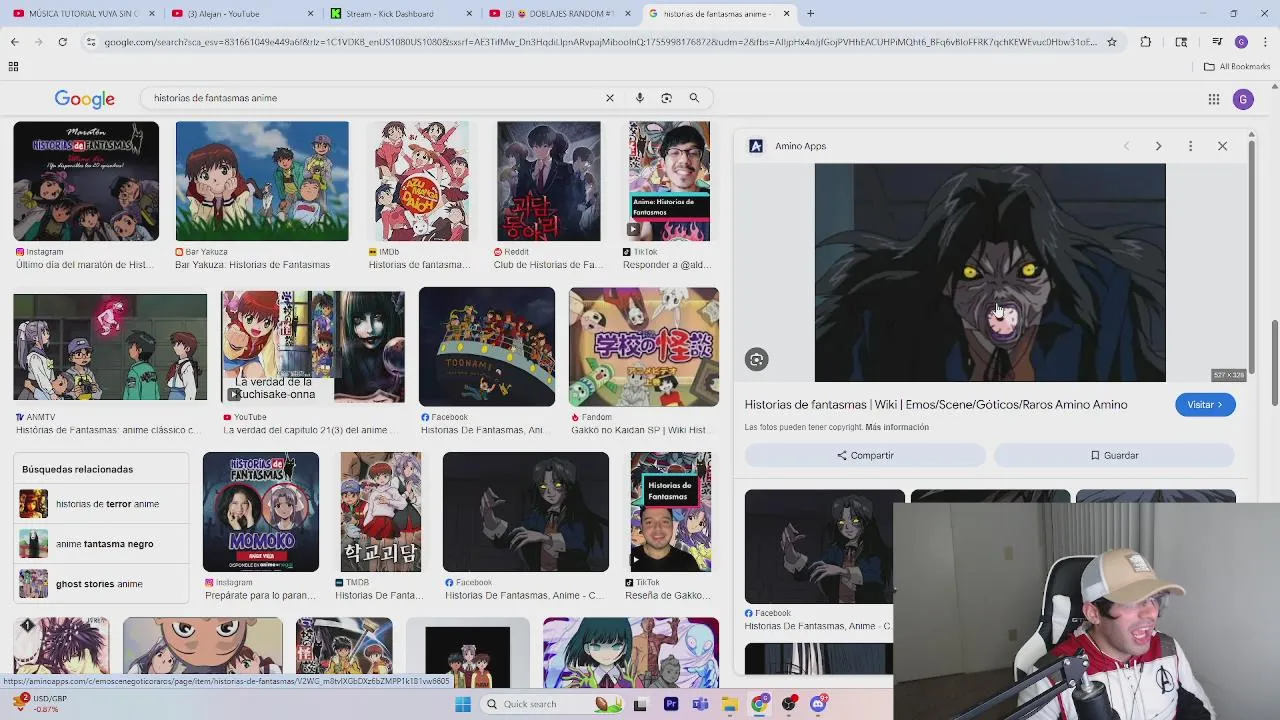Share the image with Compartir
This screenshot has height=720, width=1280.
pyautogui.click(x=865, y=455)
